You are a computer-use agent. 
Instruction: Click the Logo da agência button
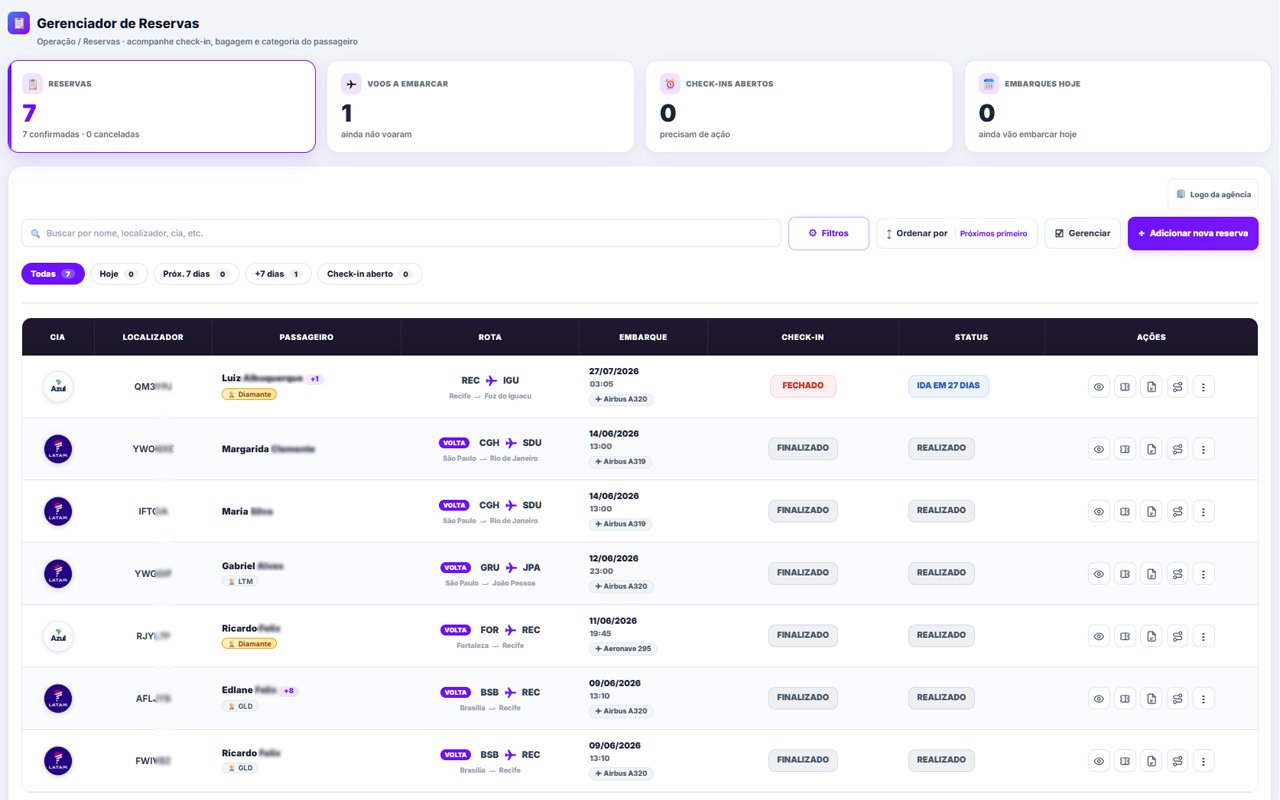[x=1213, y=194]
